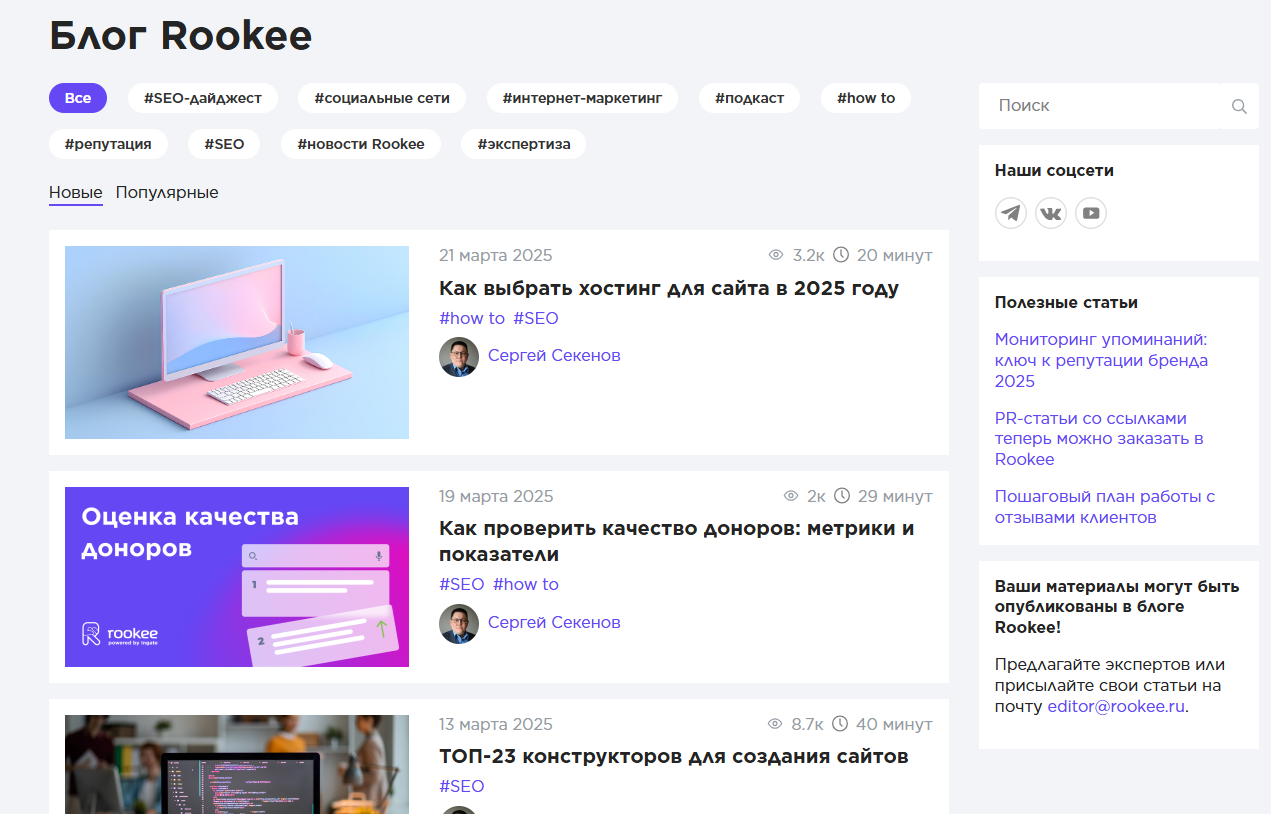The height and width of the screenshot is (814, 1271).
Task: Click Сергей Секенов avatar on hosting article
Action: tap(459, 356)
